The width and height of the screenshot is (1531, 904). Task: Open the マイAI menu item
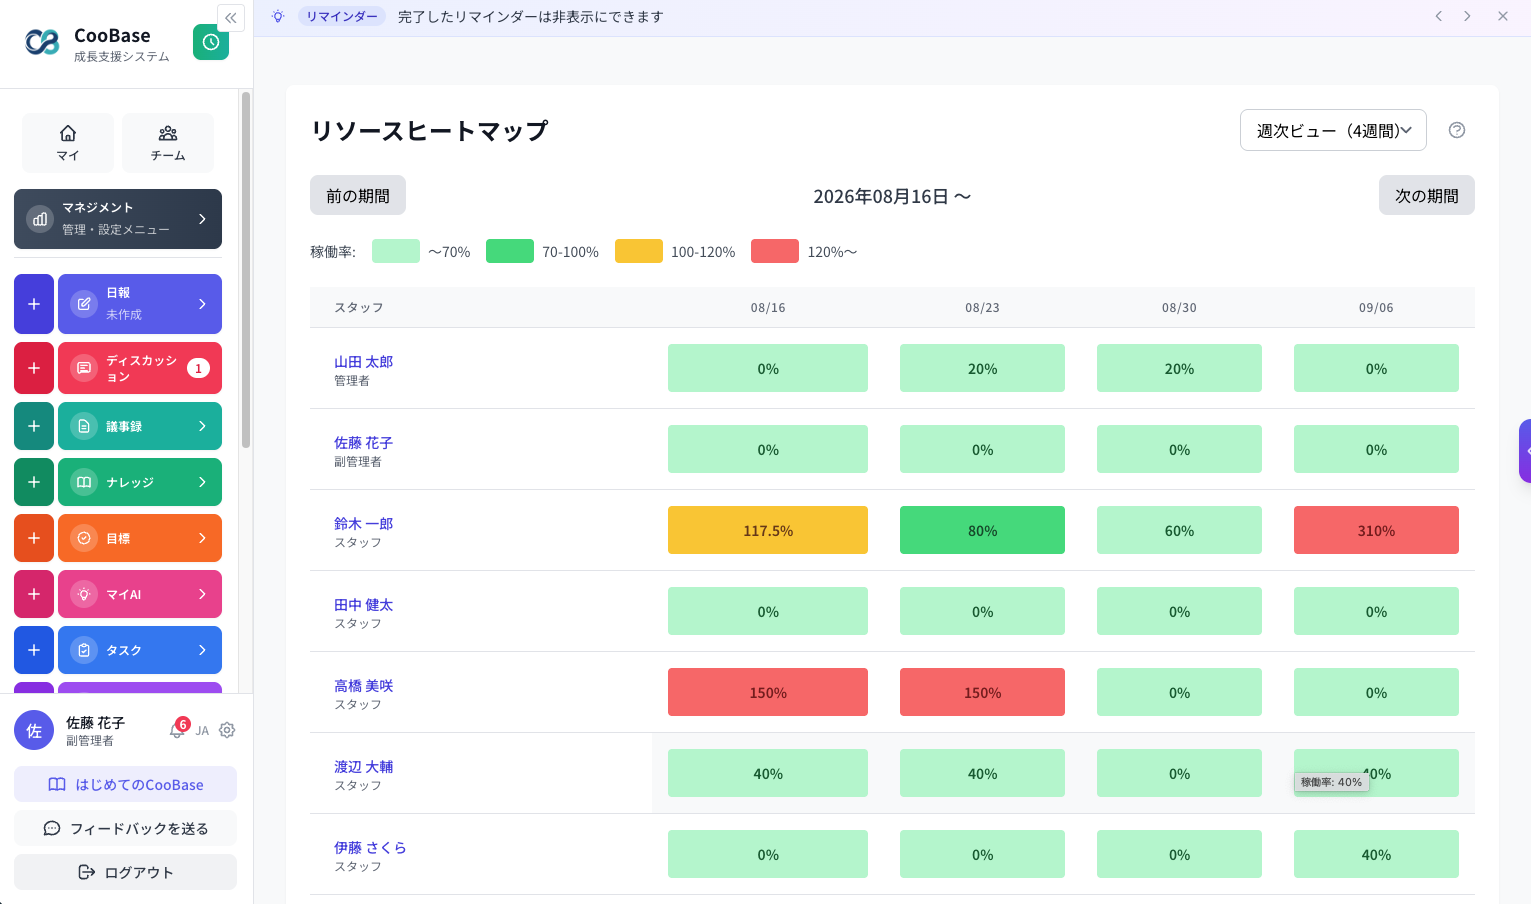(140, 594)
